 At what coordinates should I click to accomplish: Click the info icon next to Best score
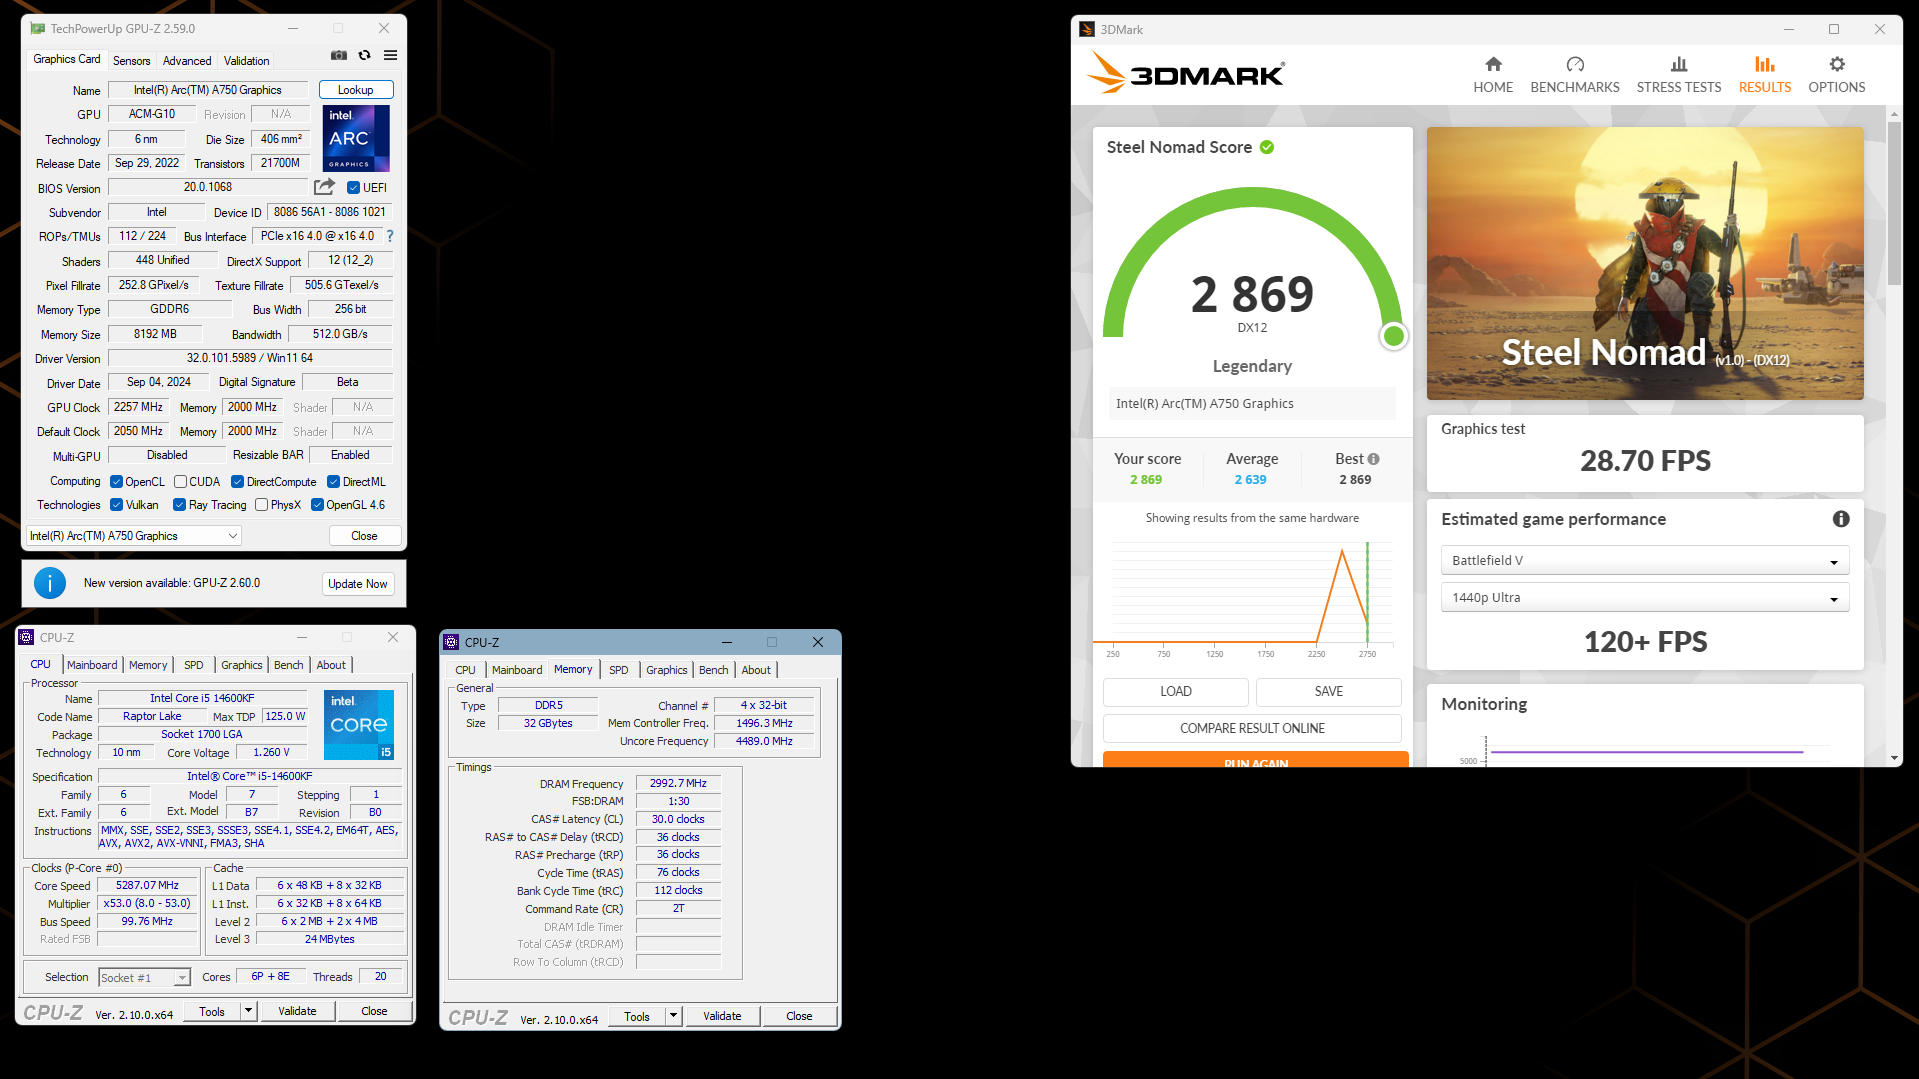tap(1373, 459)
